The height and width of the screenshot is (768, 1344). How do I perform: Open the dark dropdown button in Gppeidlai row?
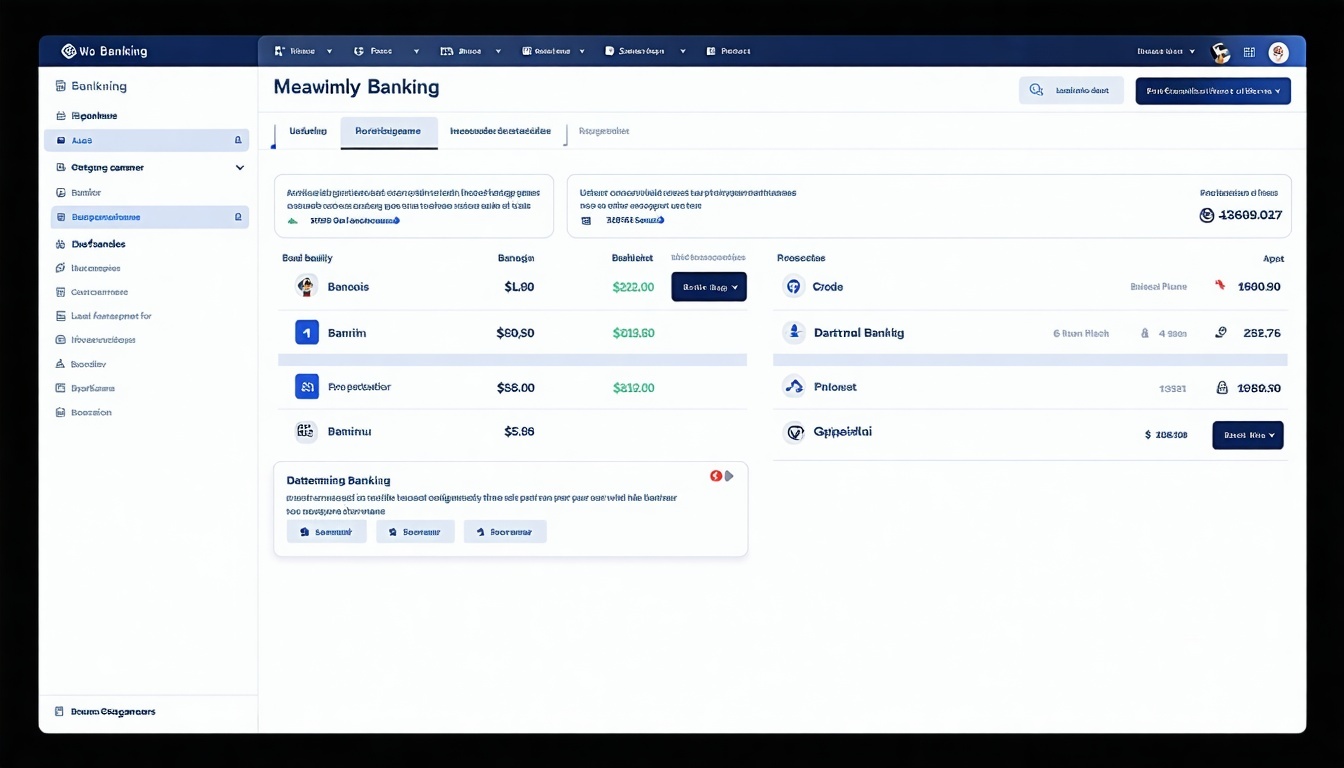(x=1247, y=435)
